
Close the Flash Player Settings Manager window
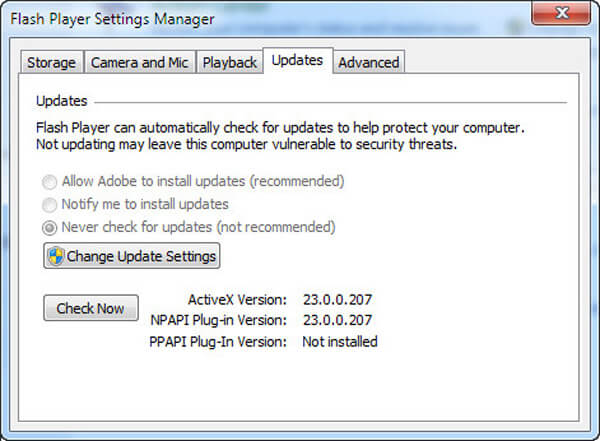(561, 13)
